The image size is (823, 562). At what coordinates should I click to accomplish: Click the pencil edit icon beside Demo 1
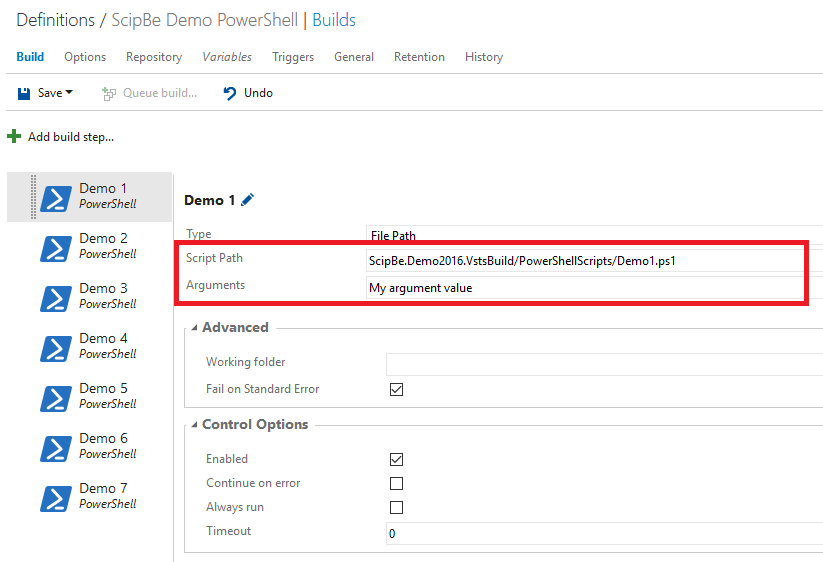click(x=247, y=200)
